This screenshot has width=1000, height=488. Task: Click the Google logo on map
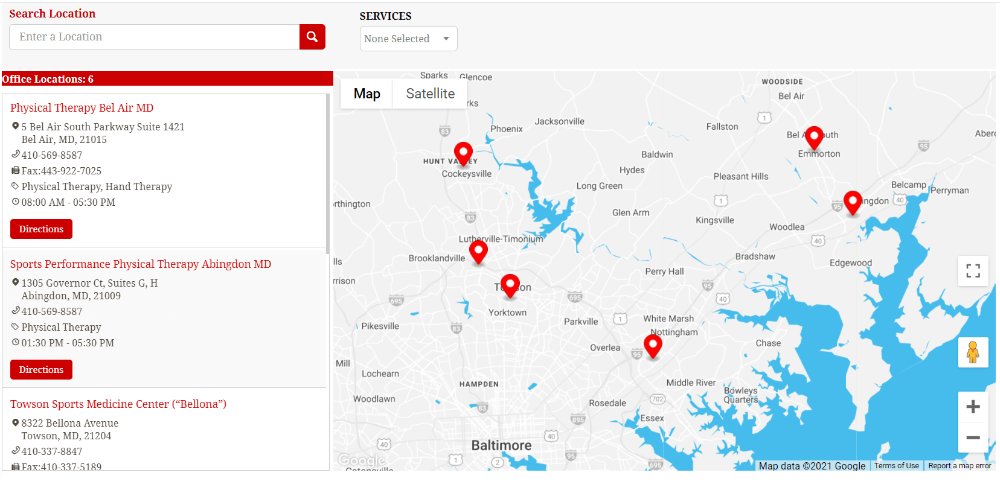pos(360,460)
